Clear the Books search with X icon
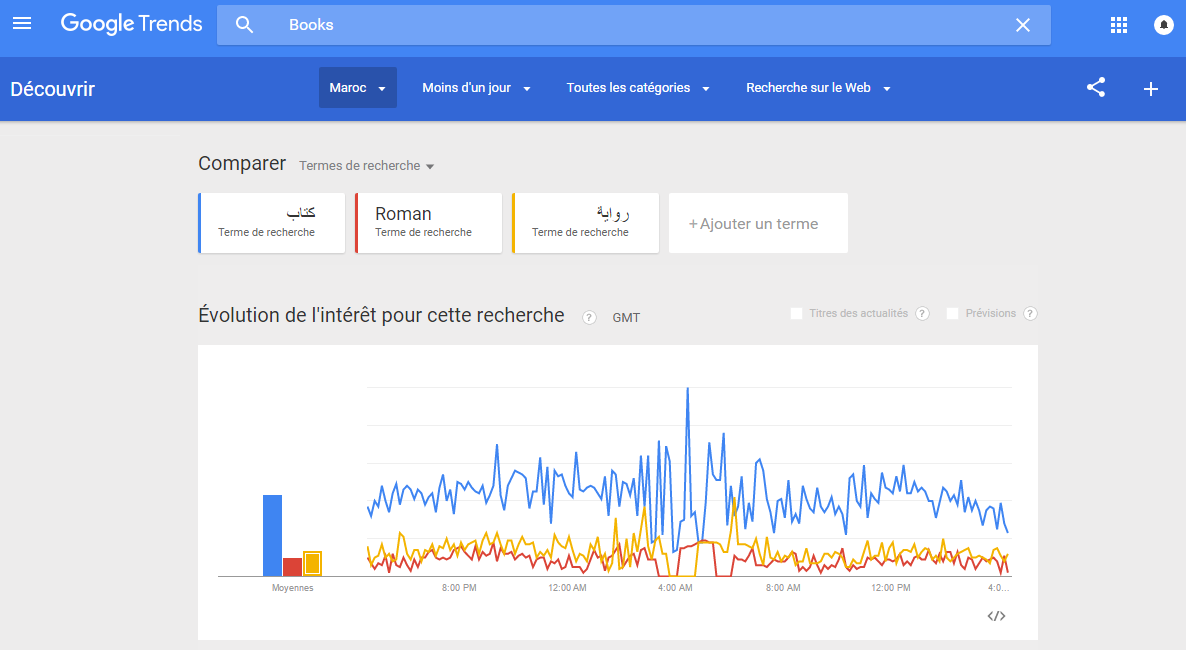 1023,25
